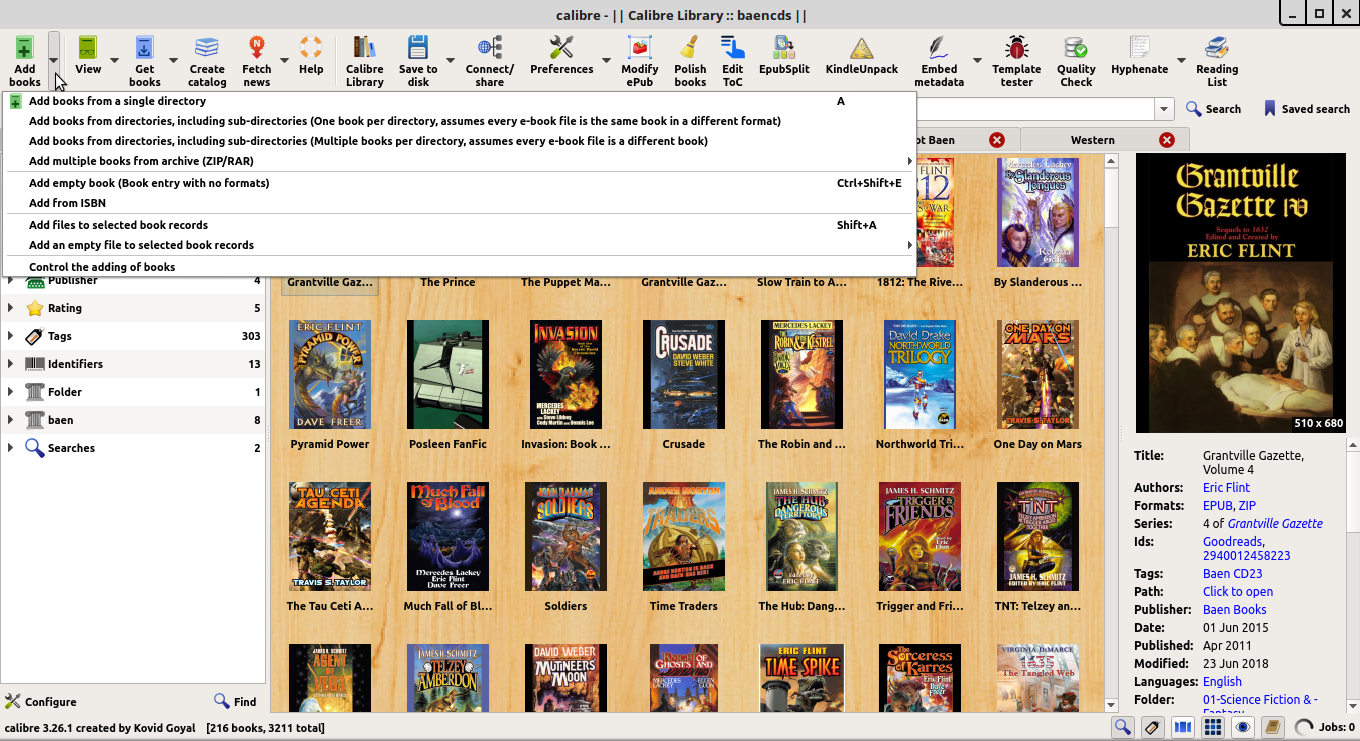This screenshot has height=741, width=1360.
Task: Choose Add multiple books from archive (ZIP/RAR)
Action: point(460,161)
